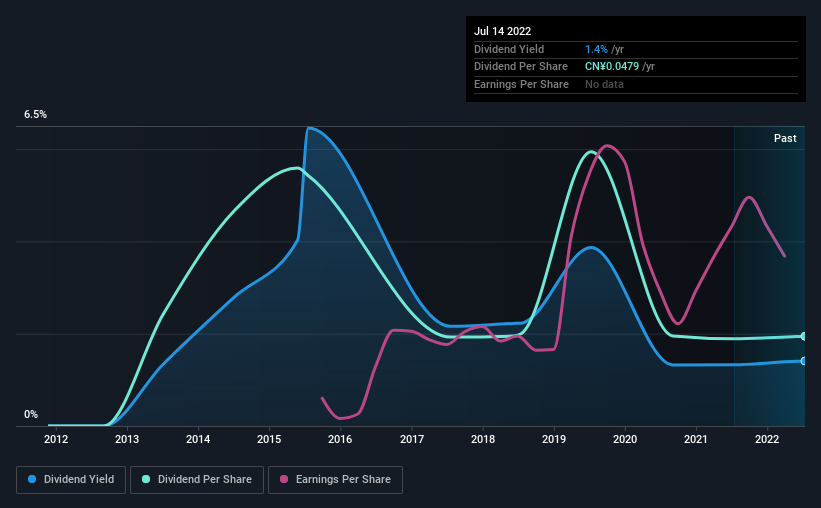
Task: Click the 2022 x-axis label
Action: tap(767, 439)
